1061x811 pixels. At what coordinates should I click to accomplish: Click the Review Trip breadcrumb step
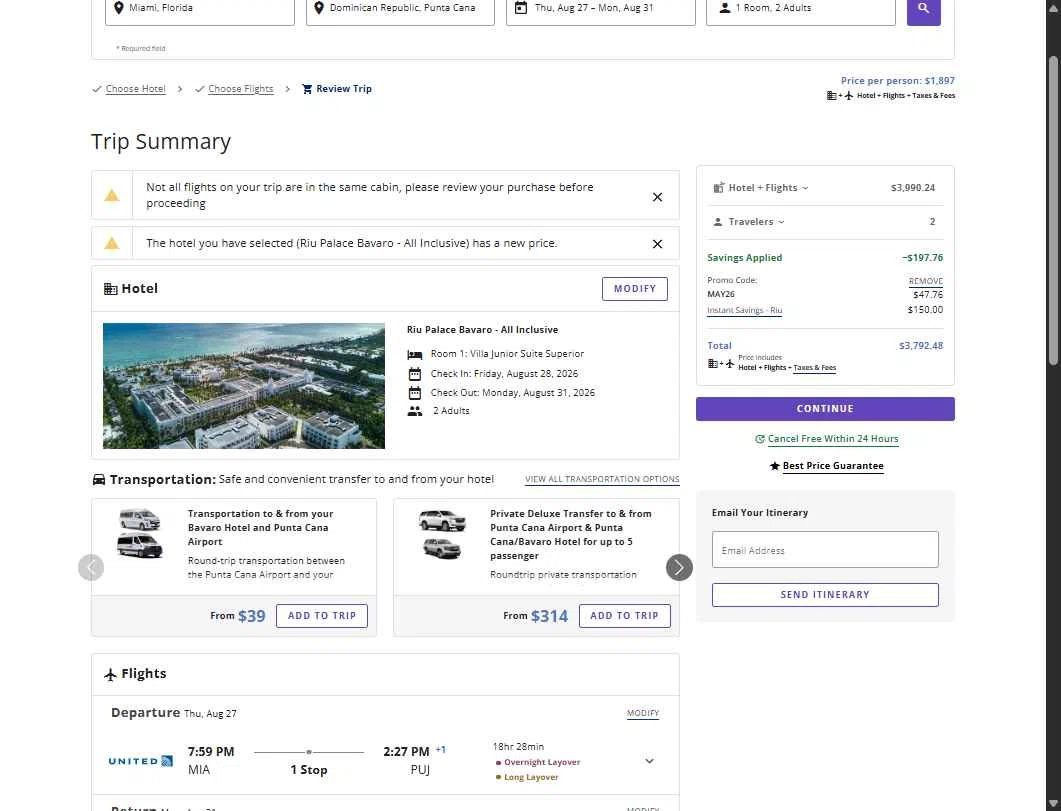click(344, 89)
